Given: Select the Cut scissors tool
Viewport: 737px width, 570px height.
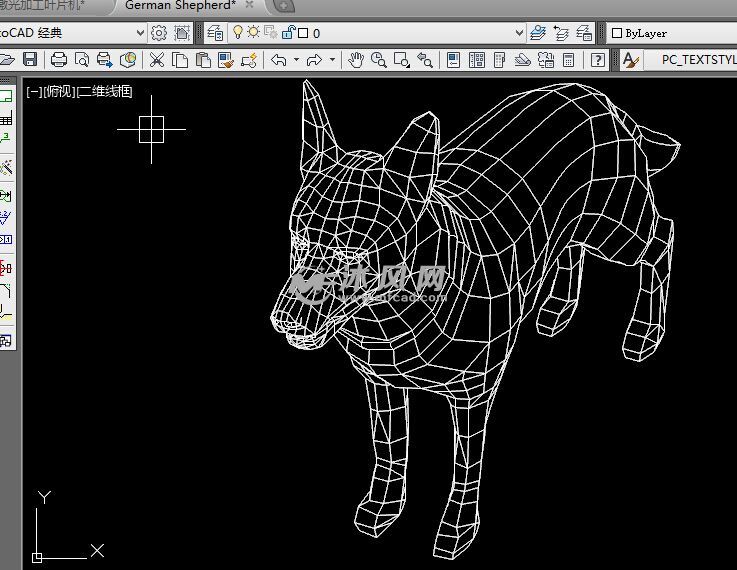Looking at the screenshot, I should 157,60.
